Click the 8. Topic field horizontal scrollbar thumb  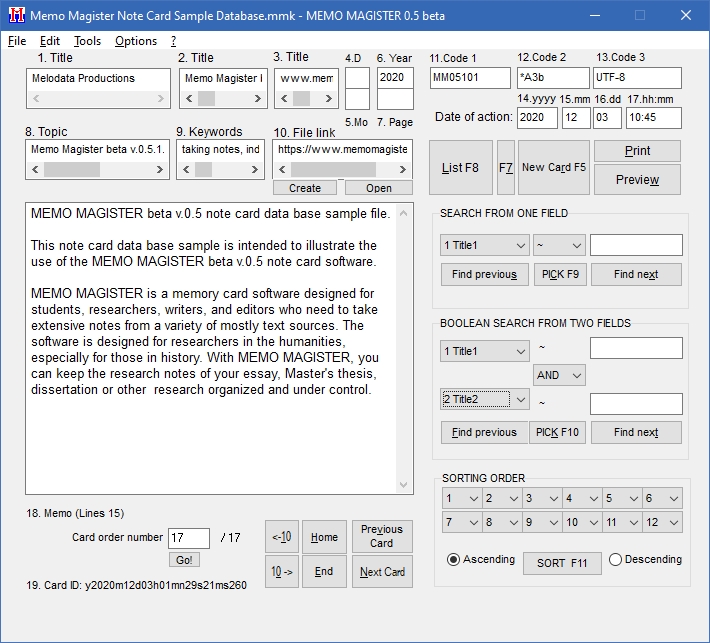pyautogui.click(x=72, y=169)
